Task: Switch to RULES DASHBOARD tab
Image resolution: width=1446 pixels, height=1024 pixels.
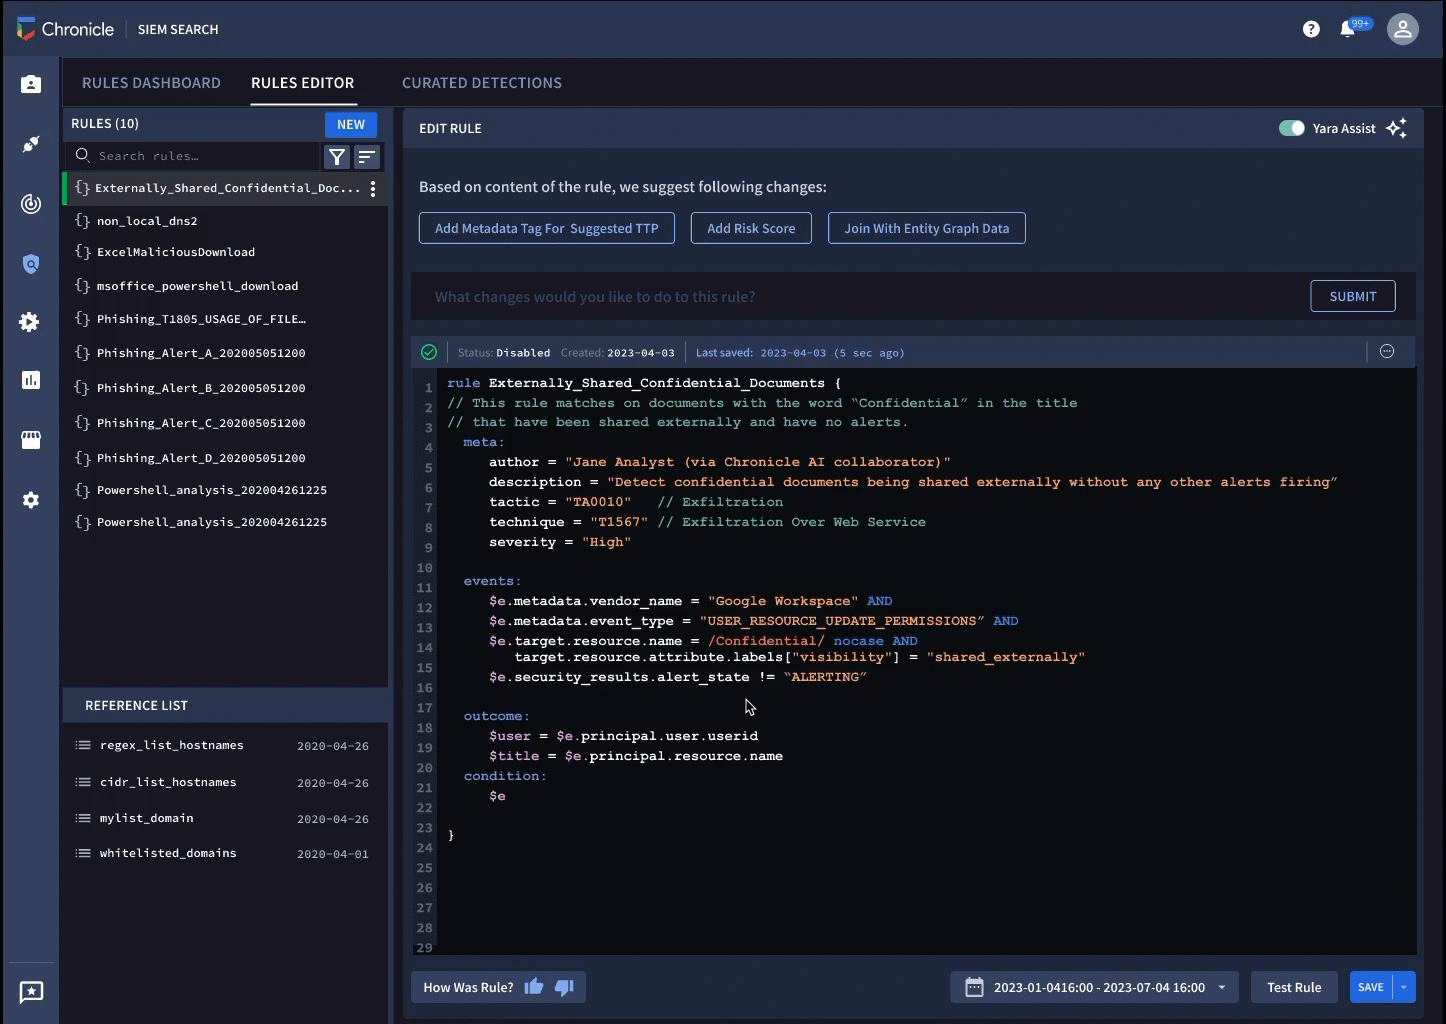Action: [151, 83]
